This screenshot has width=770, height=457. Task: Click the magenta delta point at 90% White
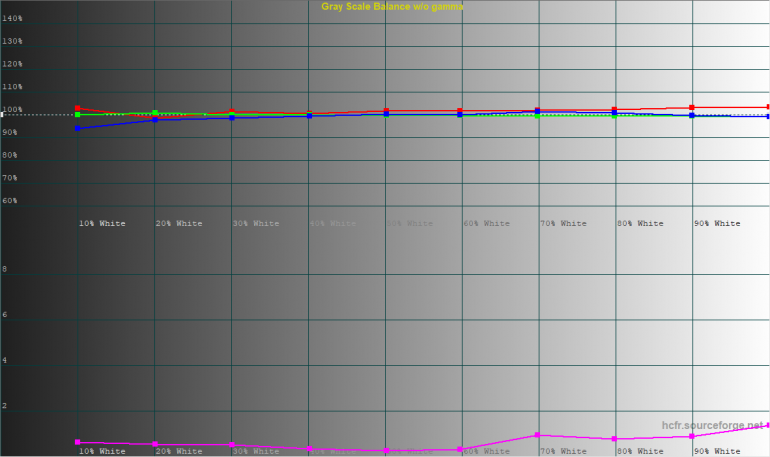pos(692,436)
